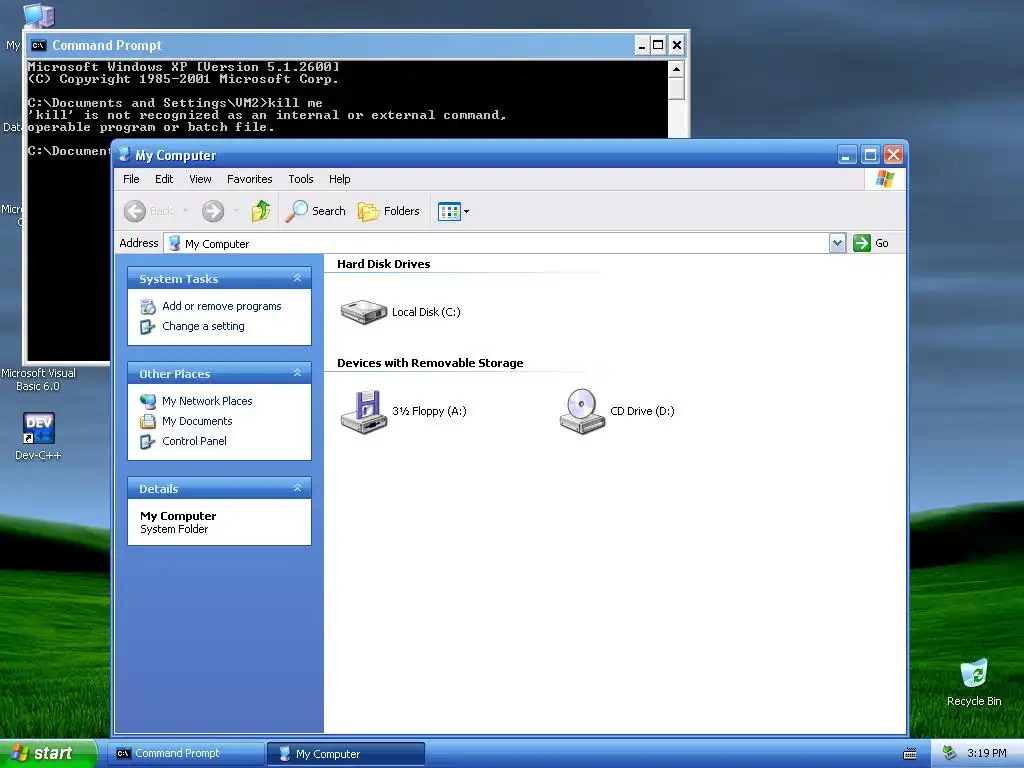Click the Forward arrow toolbar button

213,211
